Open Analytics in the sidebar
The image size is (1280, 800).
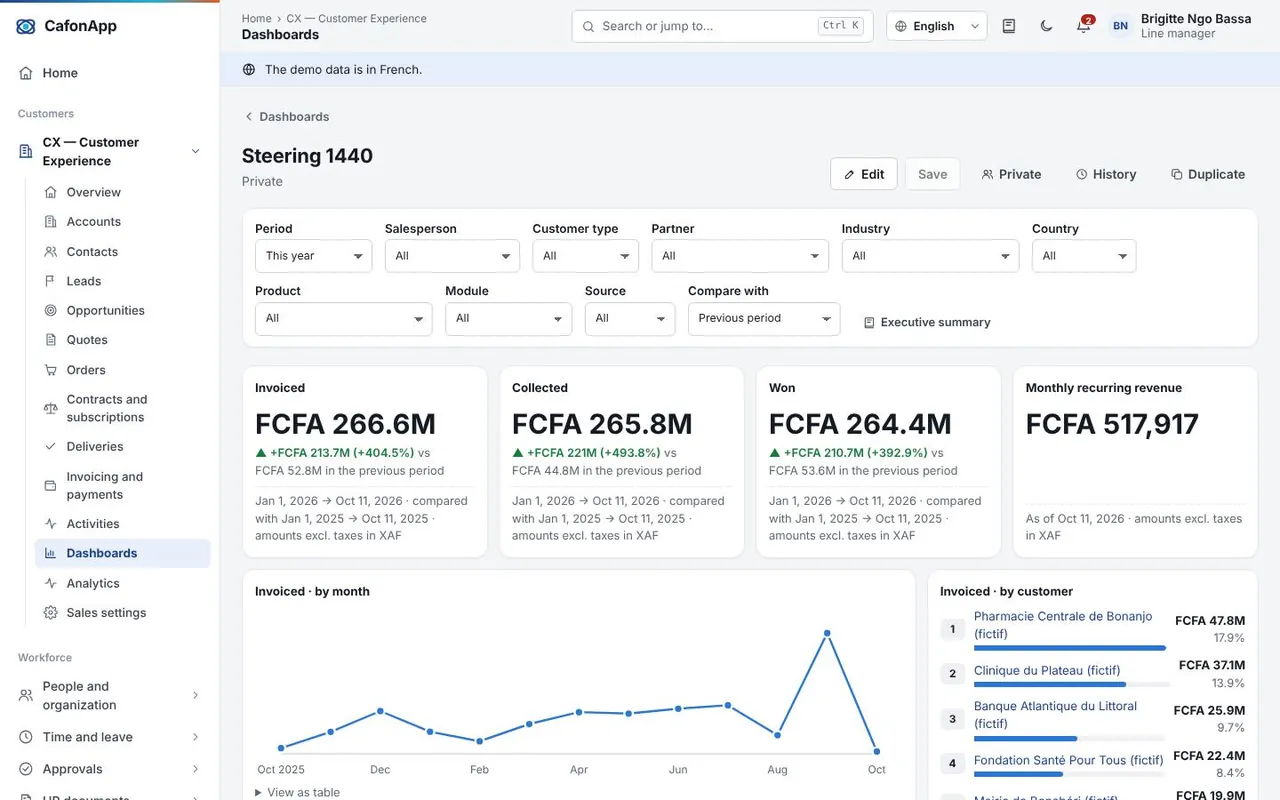pos(122,583)
